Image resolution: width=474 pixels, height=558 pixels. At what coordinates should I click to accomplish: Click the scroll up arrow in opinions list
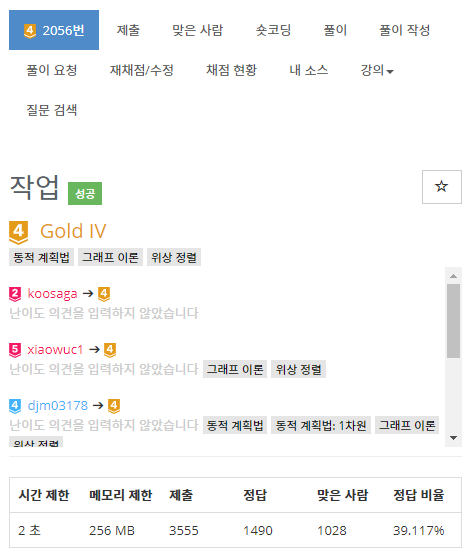click(x=453, y=276)
